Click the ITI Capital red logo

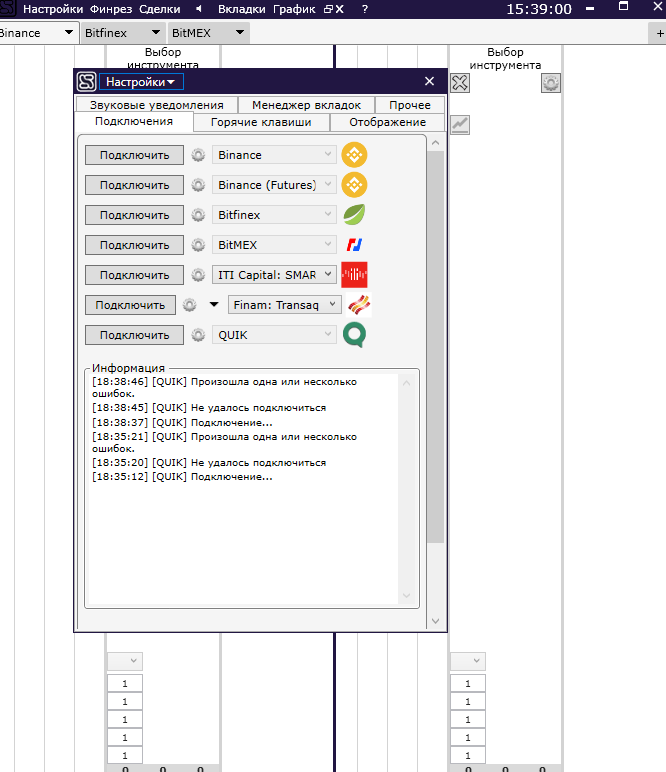[x=354, y=275]
